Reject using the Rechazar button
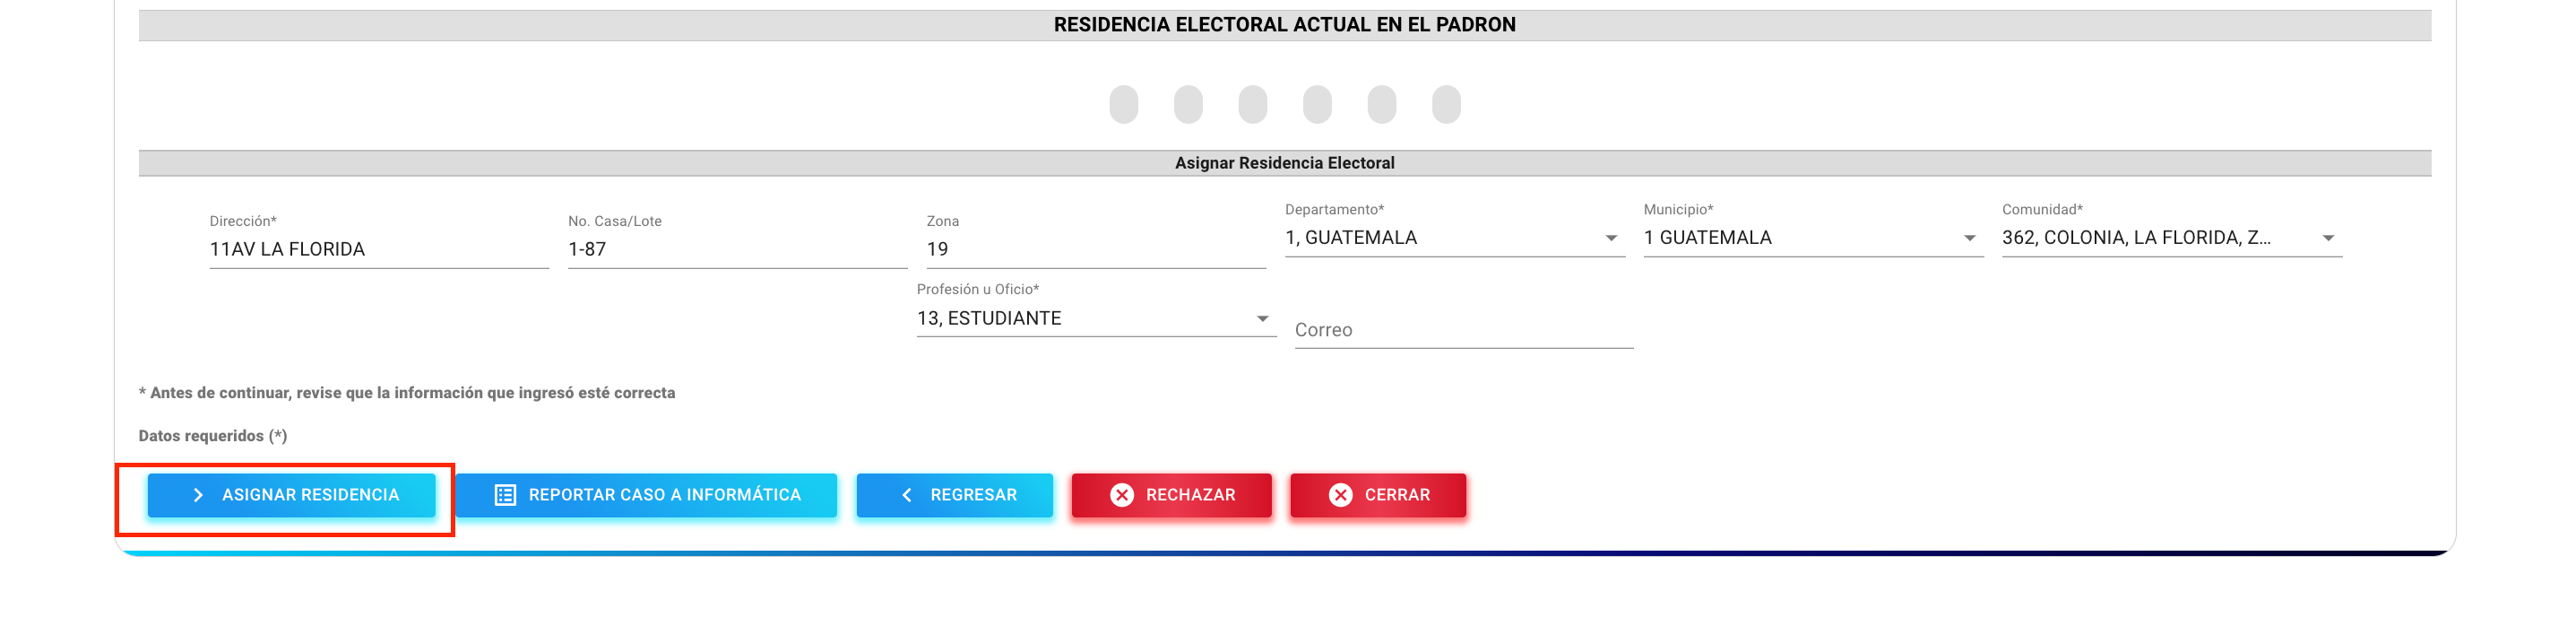 (1171, 495)
